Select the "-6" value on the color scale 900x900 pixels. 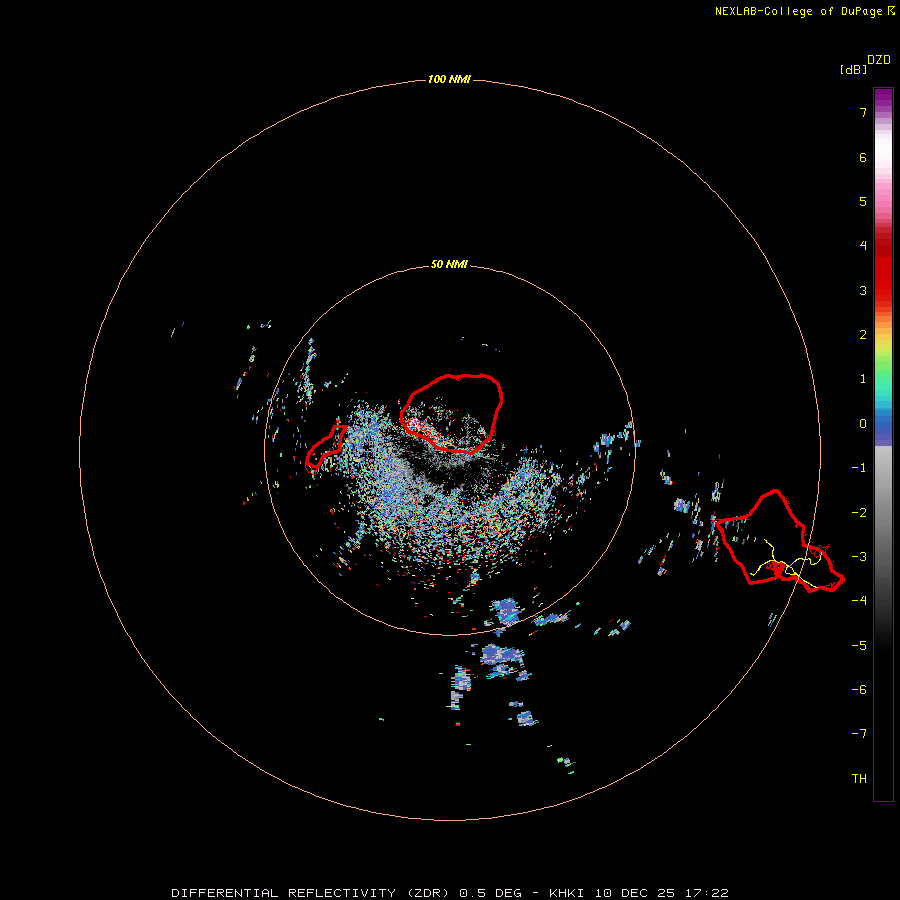[859, 690]
